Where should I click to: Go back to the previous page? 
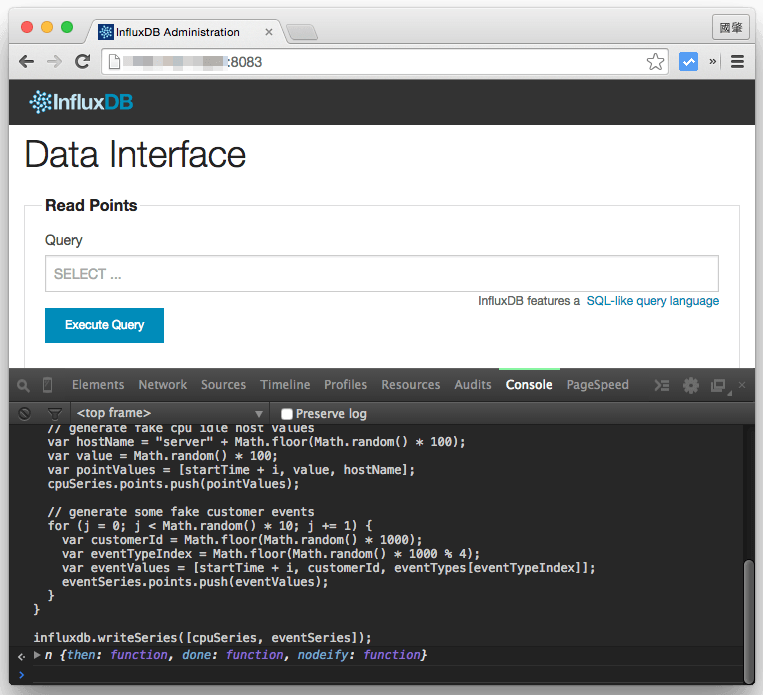[26, 62]
